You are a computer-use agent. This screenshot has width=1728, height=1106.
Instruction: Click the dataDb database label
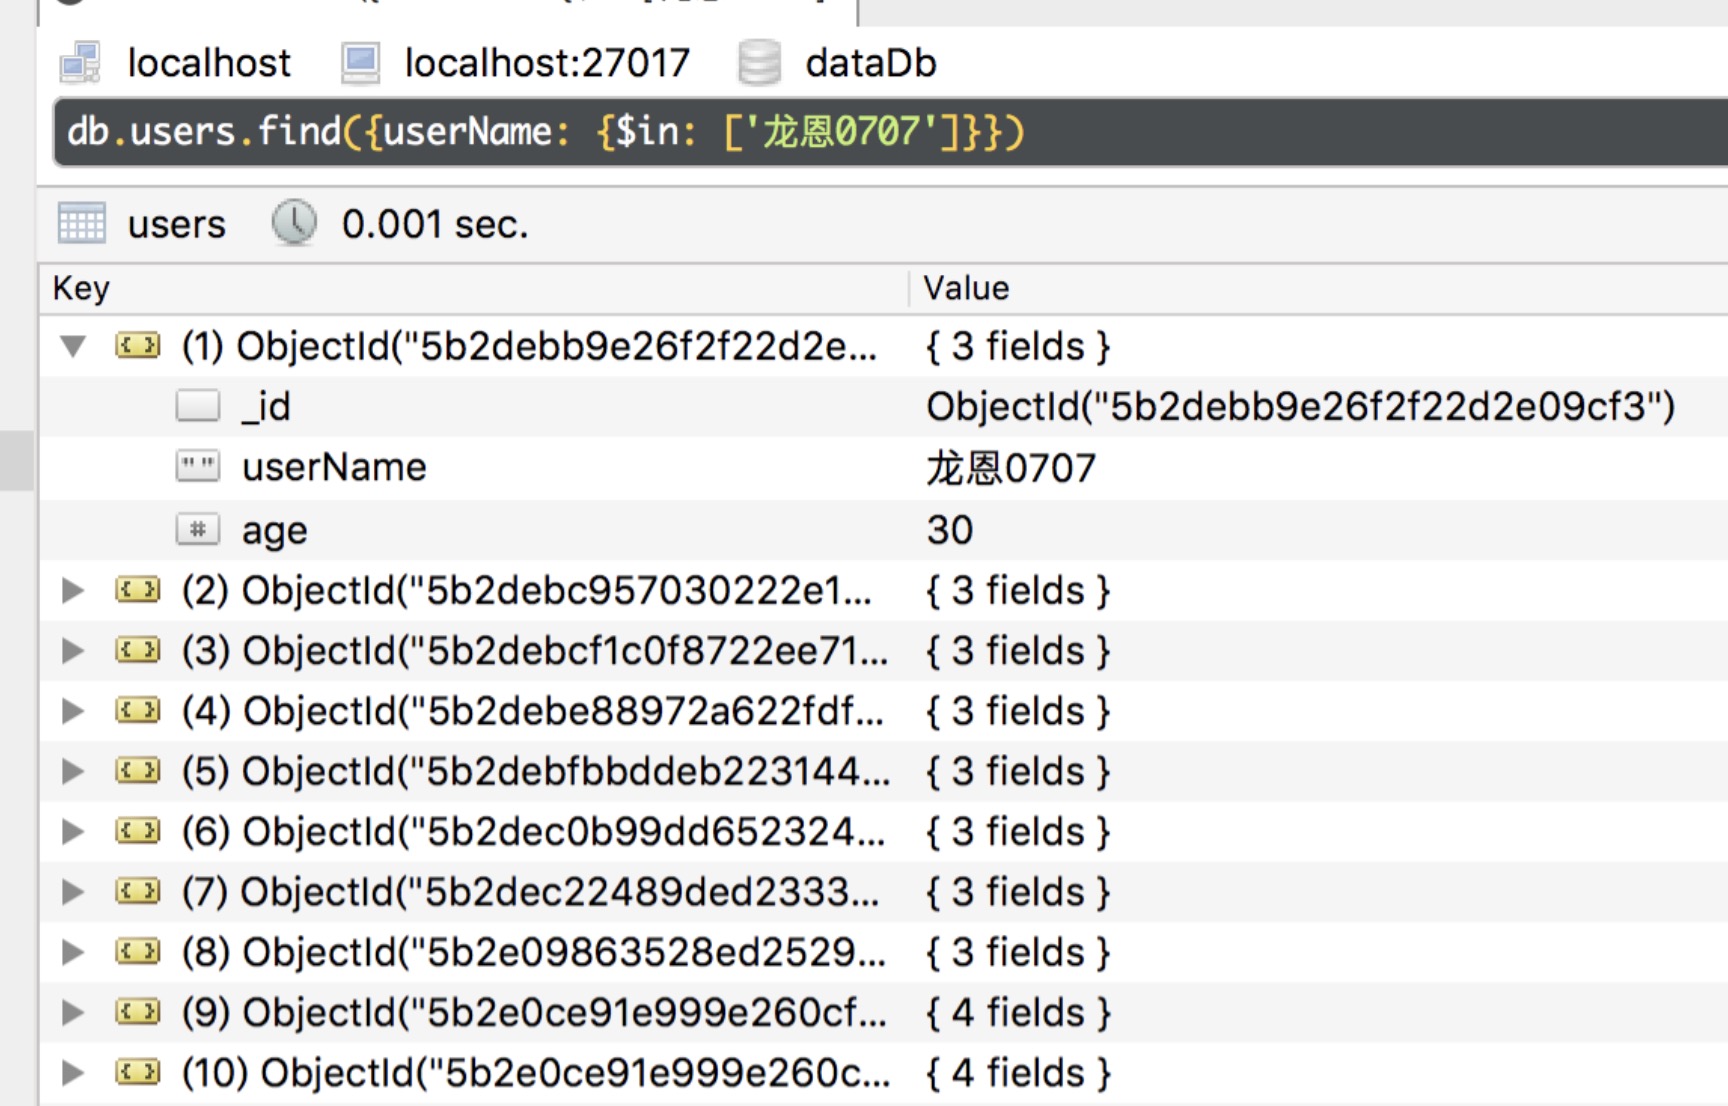[x=871, y=63]
